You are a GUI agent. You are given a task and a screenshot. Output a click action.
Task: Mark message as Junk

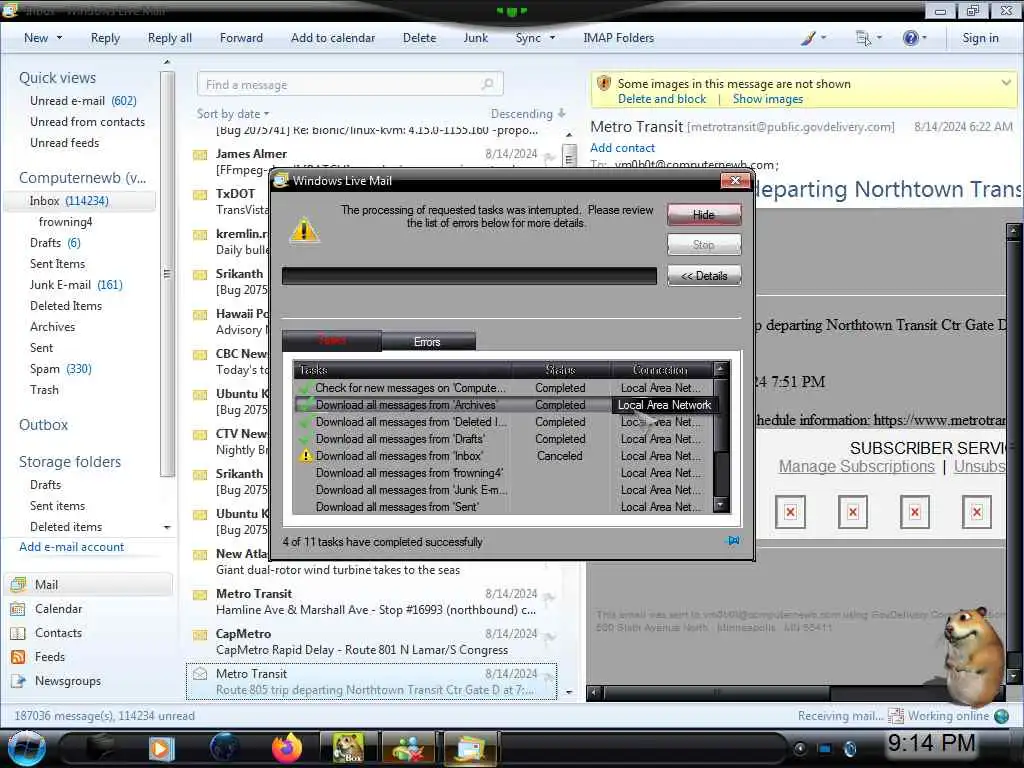click(475, 38)
